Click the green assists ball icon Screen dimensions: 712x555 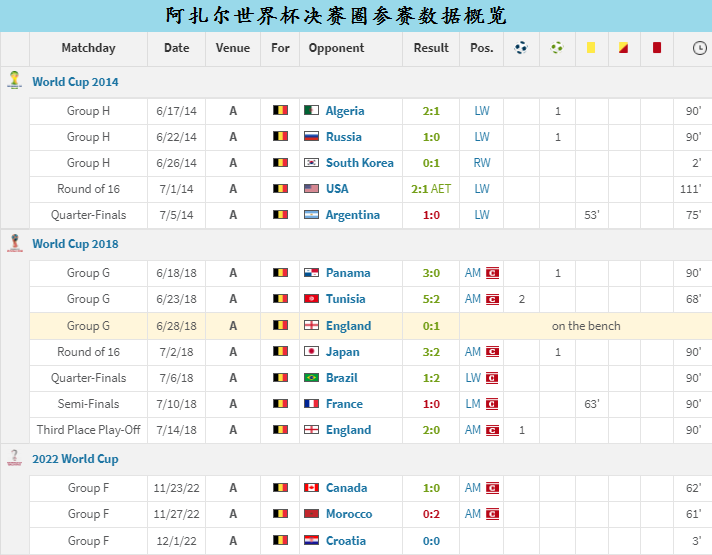click(557, 47)
